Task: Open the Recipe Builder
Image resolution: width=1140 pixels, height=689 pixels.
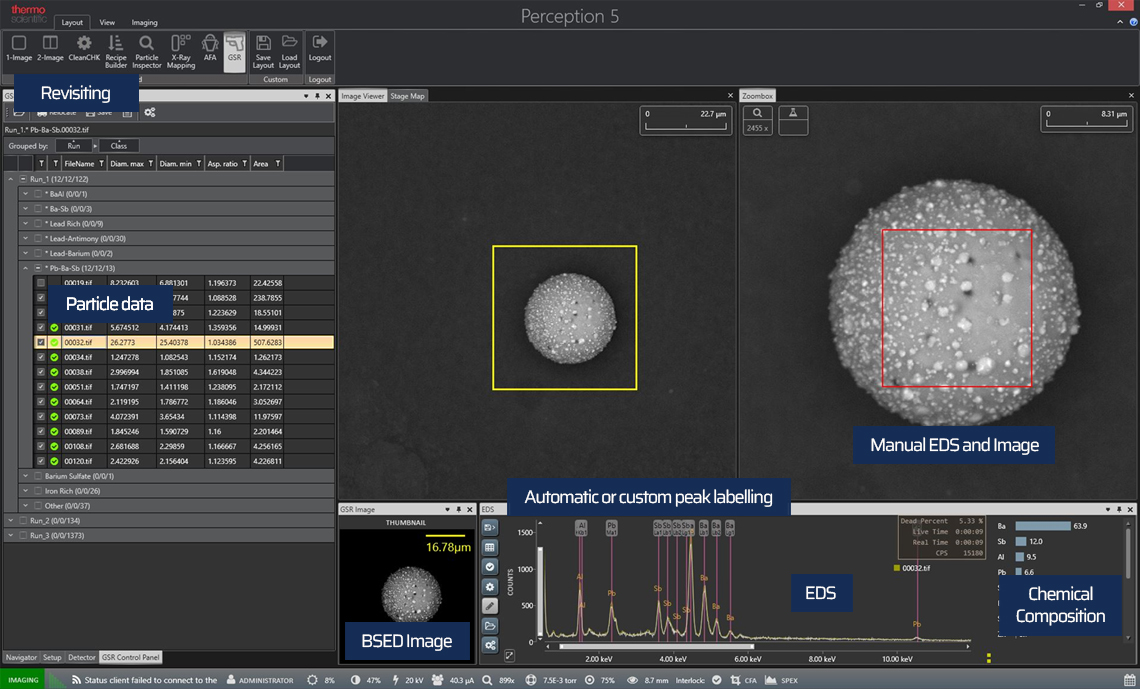Action: (x=116, y=52)
